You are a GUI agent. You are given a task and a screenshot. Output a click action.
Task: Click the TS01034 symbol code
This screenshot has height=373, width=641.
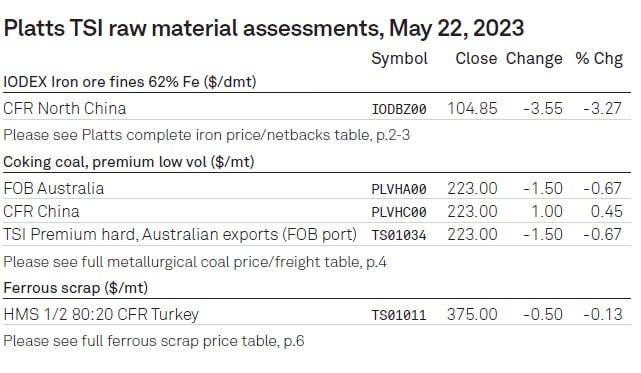pyautogui.click(x=399, y=235)
